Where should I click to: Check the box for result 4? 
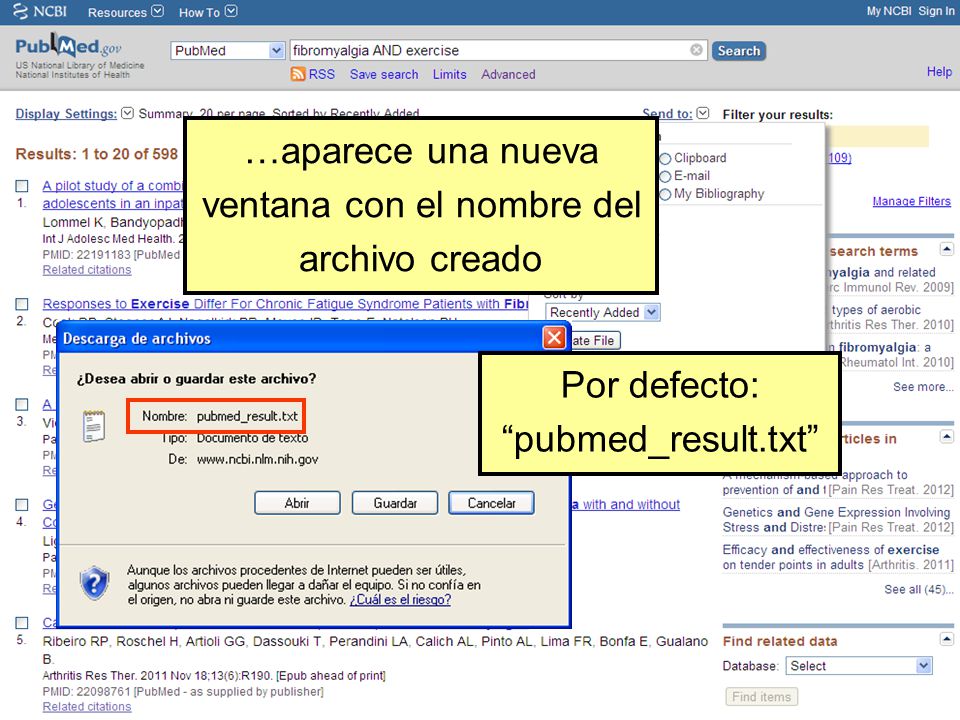tap(22, 504)
